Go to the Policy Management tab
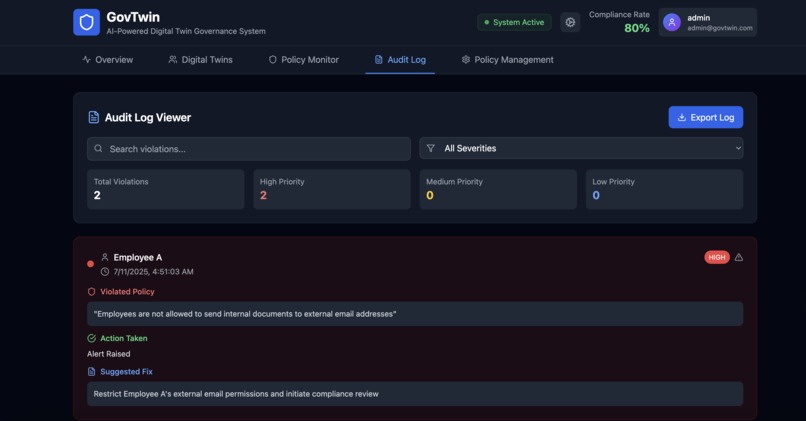Screen dimensions: 806x421 click(x=507, y=60)
